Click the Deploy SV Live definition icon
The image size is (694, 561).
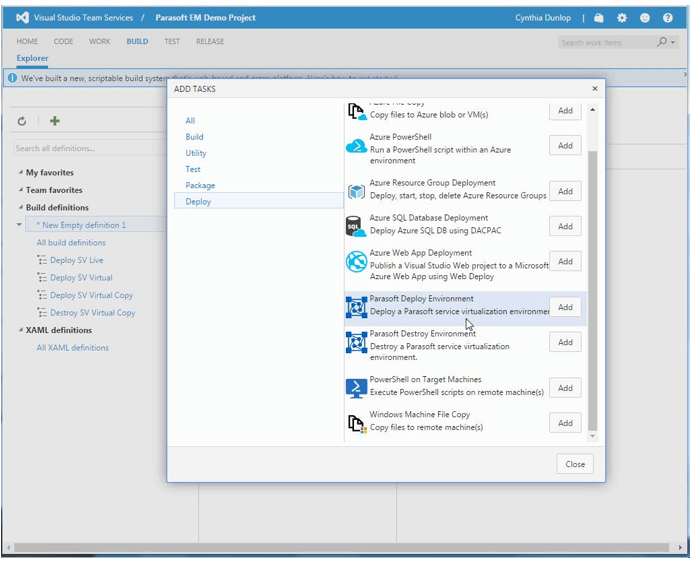click(x=42, y=260)
